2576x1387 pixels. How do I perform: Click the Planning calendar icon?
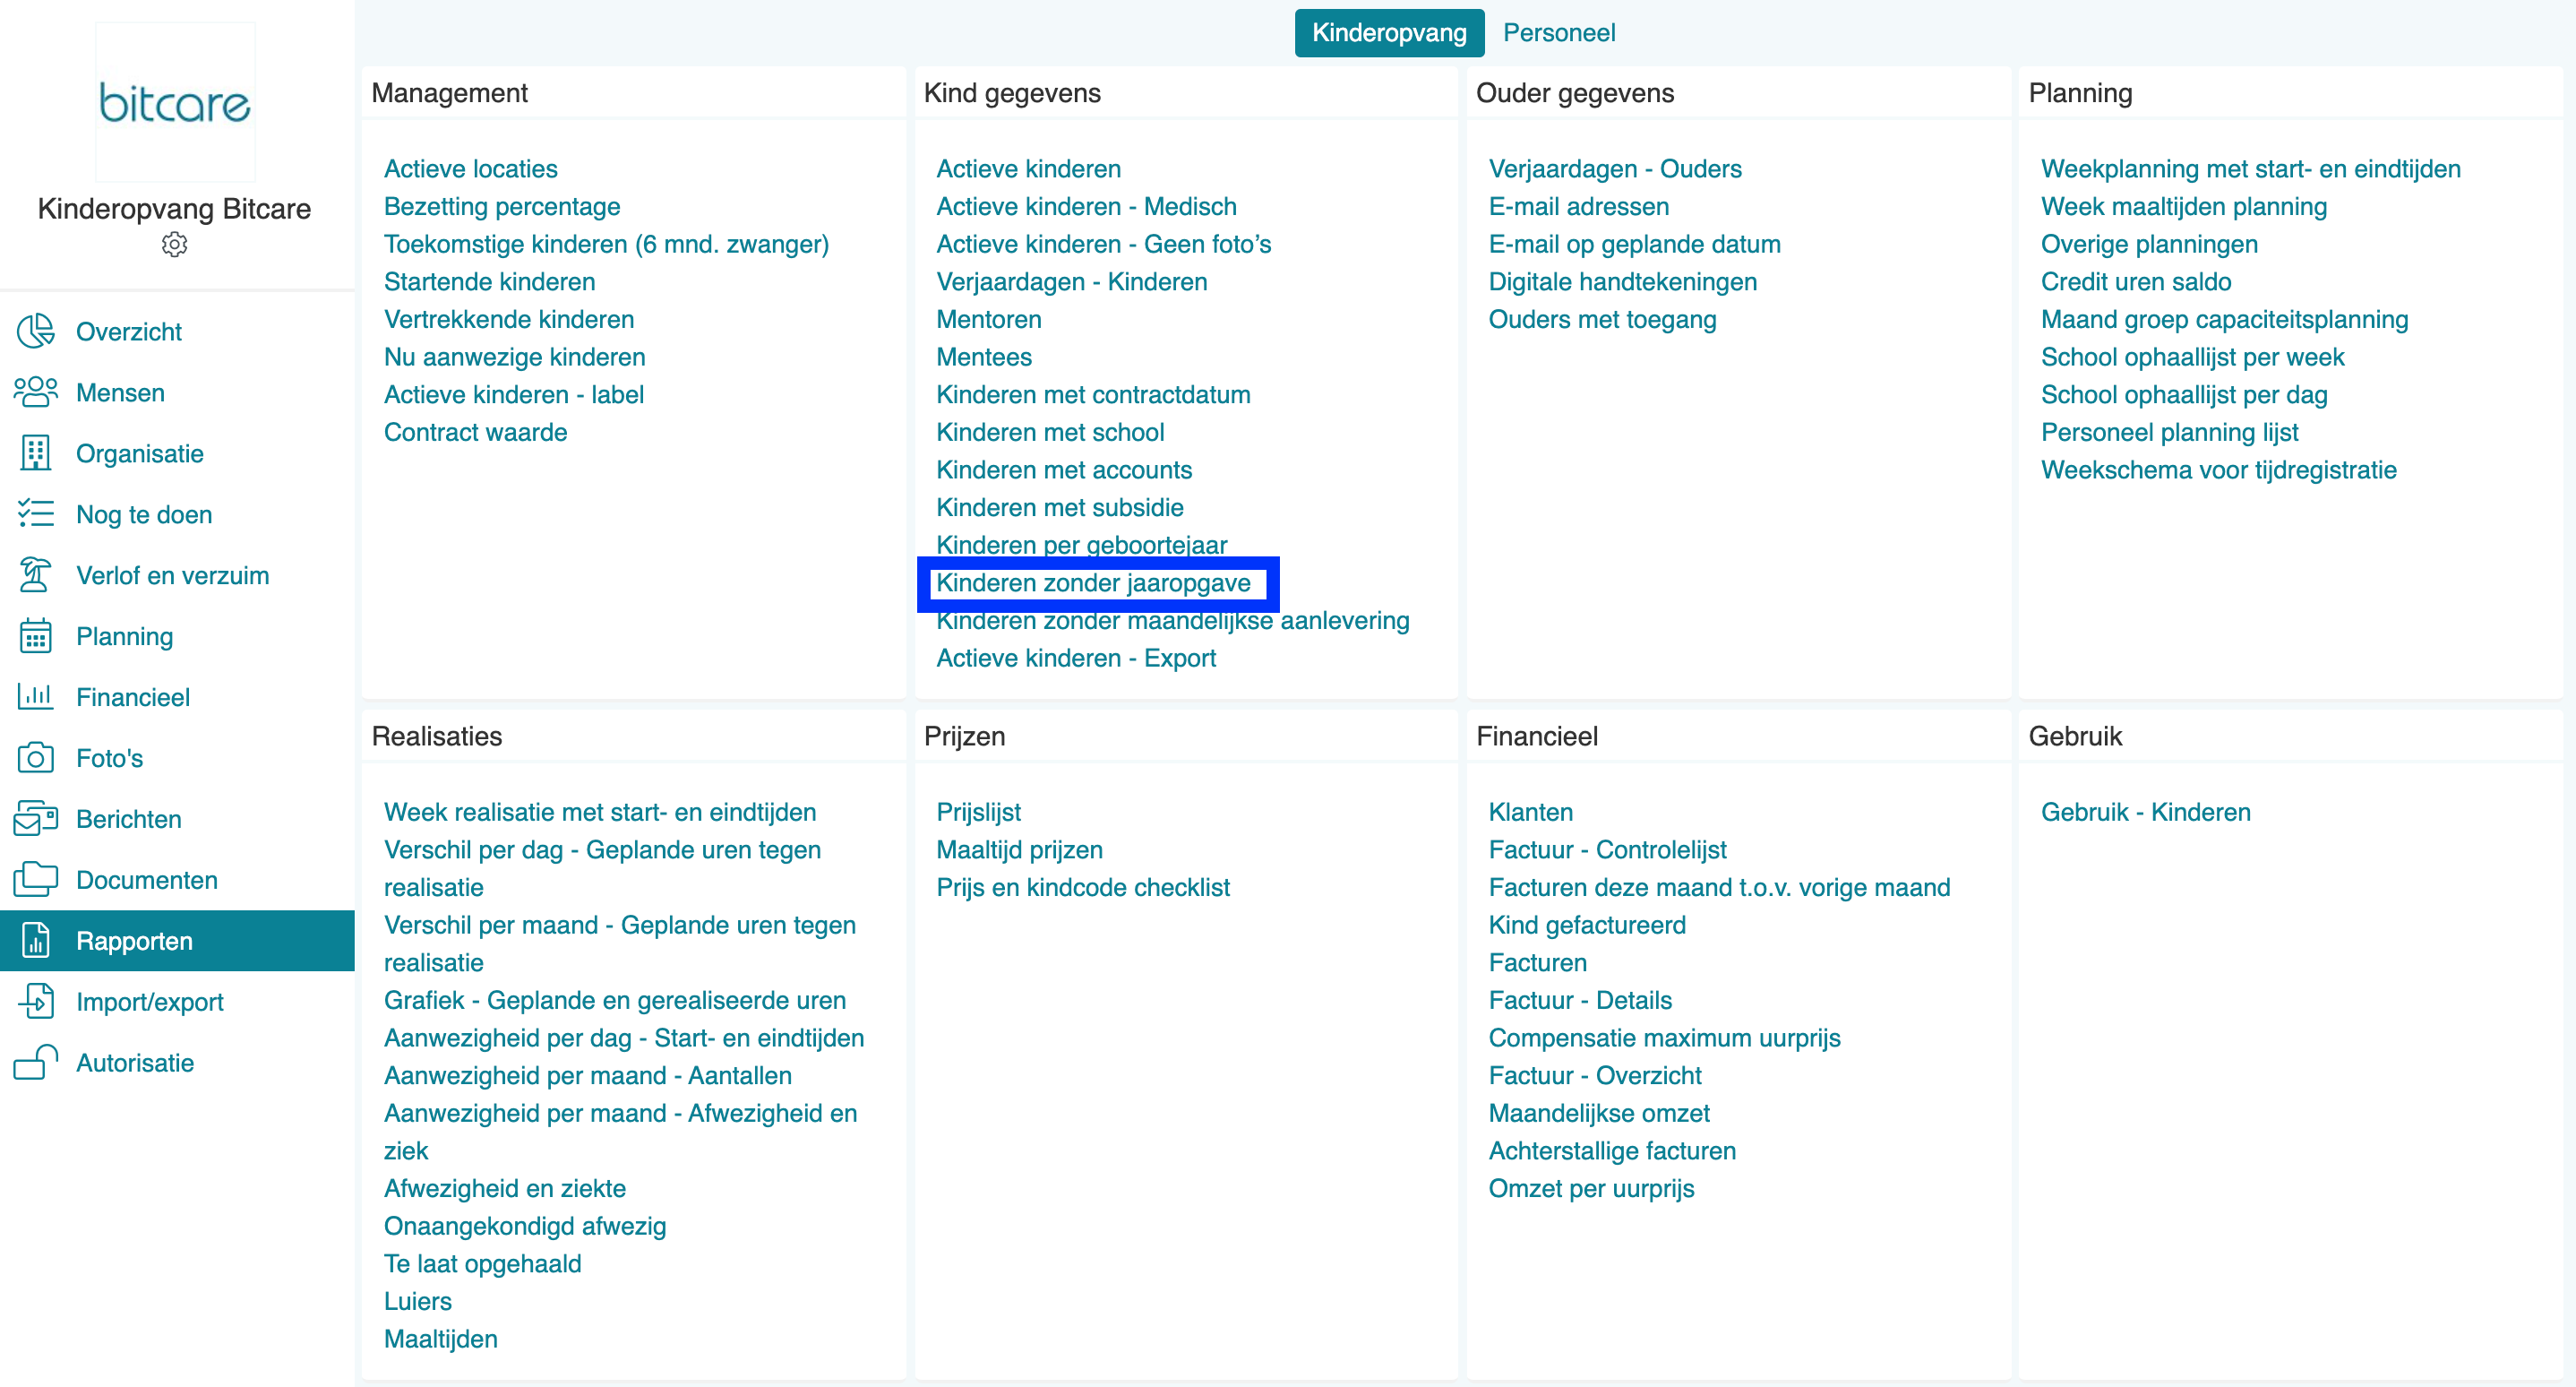point(36,636)
